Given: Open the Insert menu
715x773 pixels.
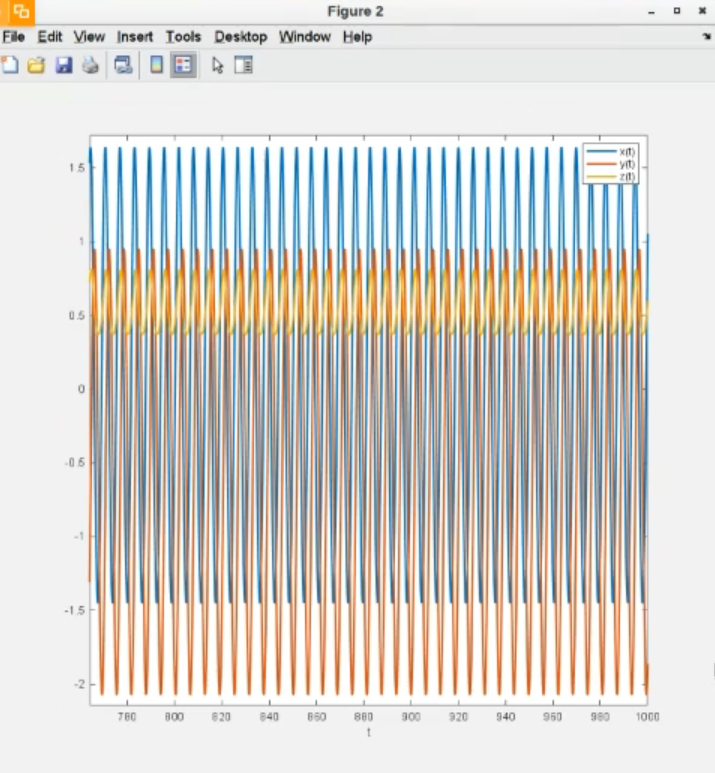Looking at the screenshot, I should click(x=135, y=37).
